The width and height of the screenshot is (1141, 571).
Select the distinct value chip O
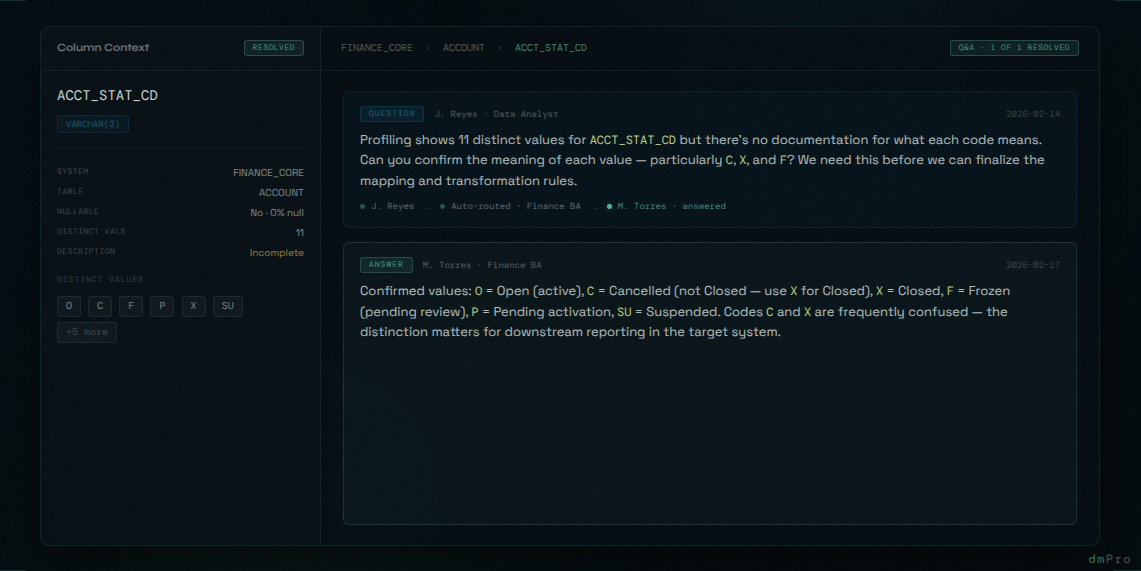(69, 306)
